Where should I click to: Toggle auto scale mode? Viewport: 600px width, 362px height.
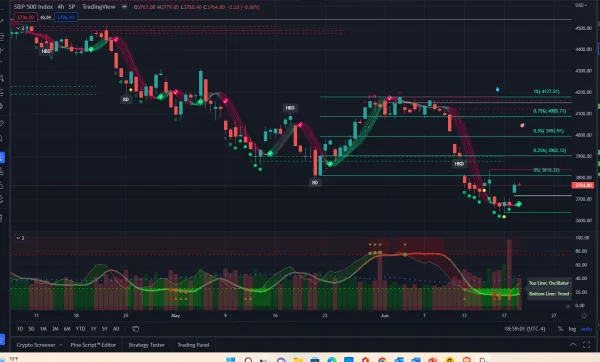click(x=586, y=329)
